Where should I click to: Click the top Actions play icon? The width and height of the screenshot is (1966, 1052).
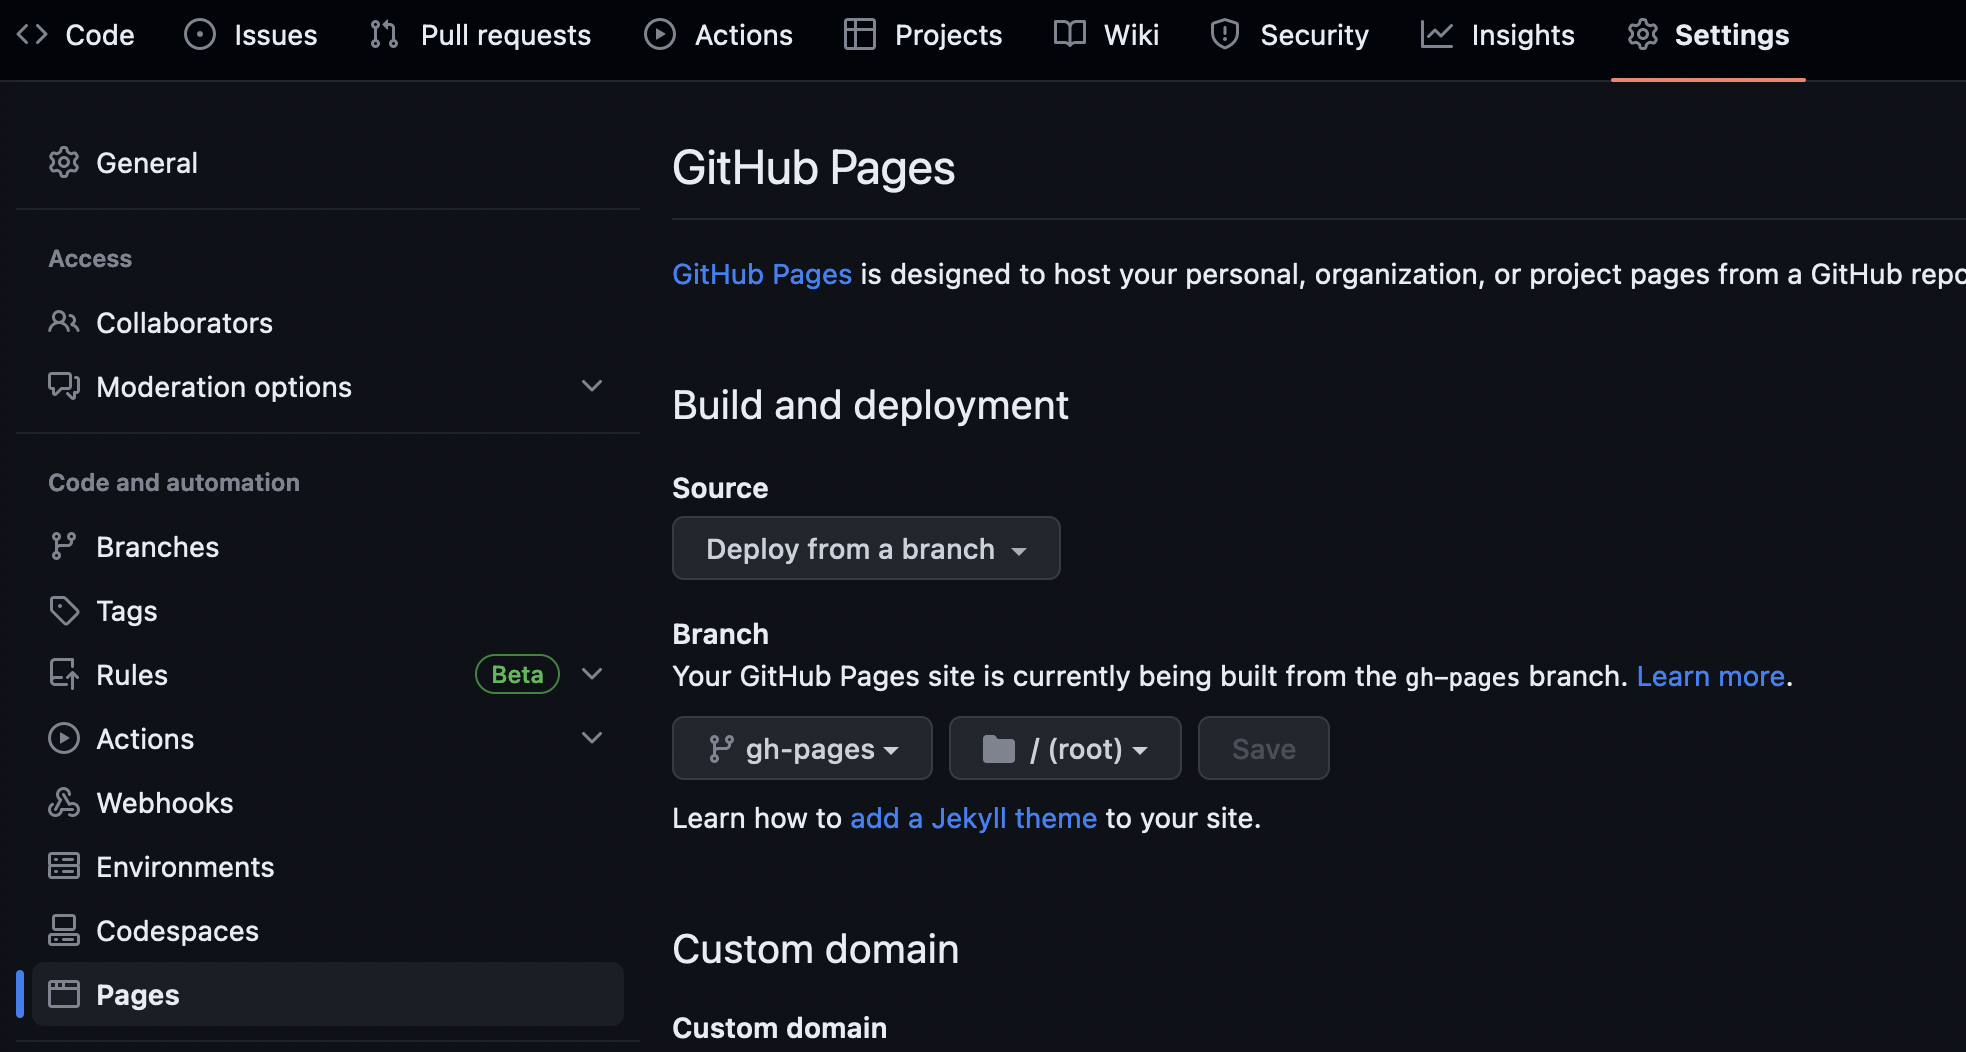pos(660,34)
